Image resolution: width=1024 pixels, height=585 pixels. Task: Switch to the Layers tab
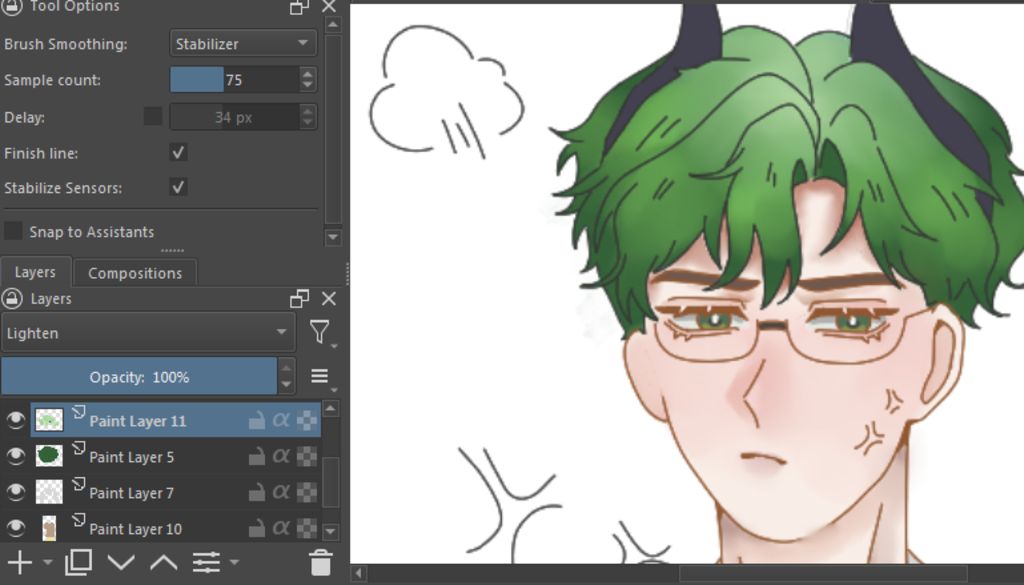[35, 272]
